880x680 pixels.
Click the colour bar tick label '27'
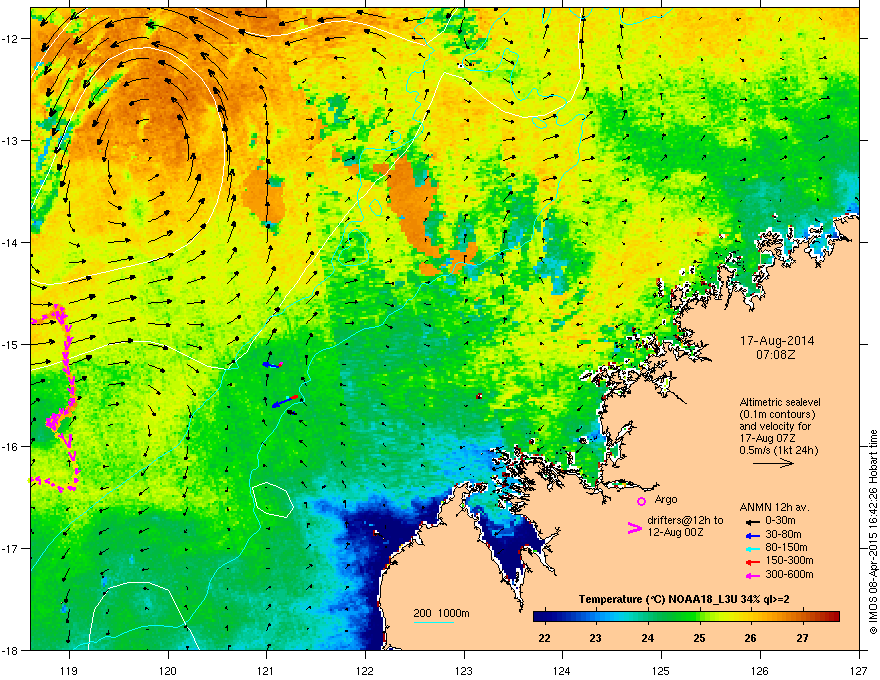tap(802, 638)
